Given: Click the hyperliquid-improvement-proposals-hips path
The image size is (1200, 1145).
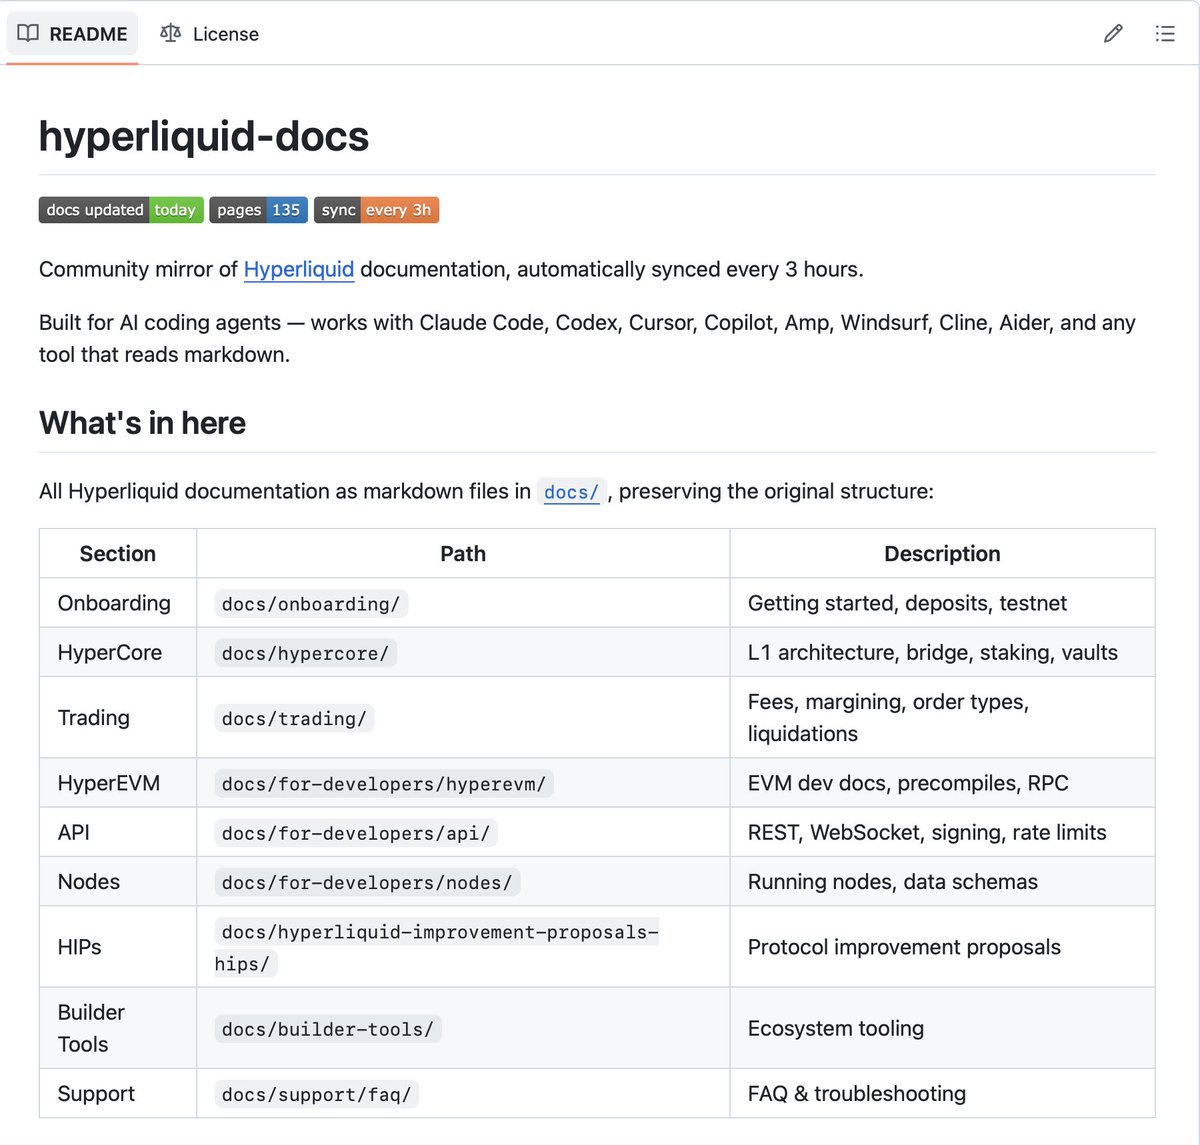Looking at the screenshot, I should (x=437, y=947).
